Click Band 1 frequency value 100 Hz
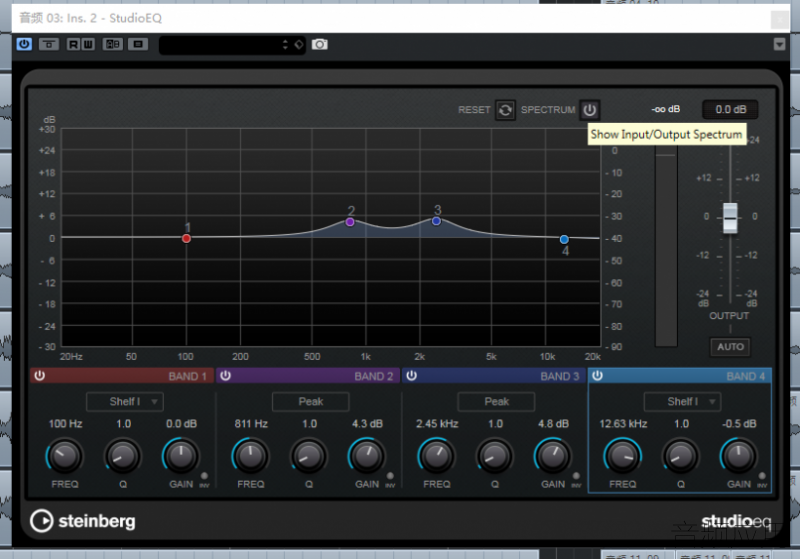800x559 pixels. (65, 424)
